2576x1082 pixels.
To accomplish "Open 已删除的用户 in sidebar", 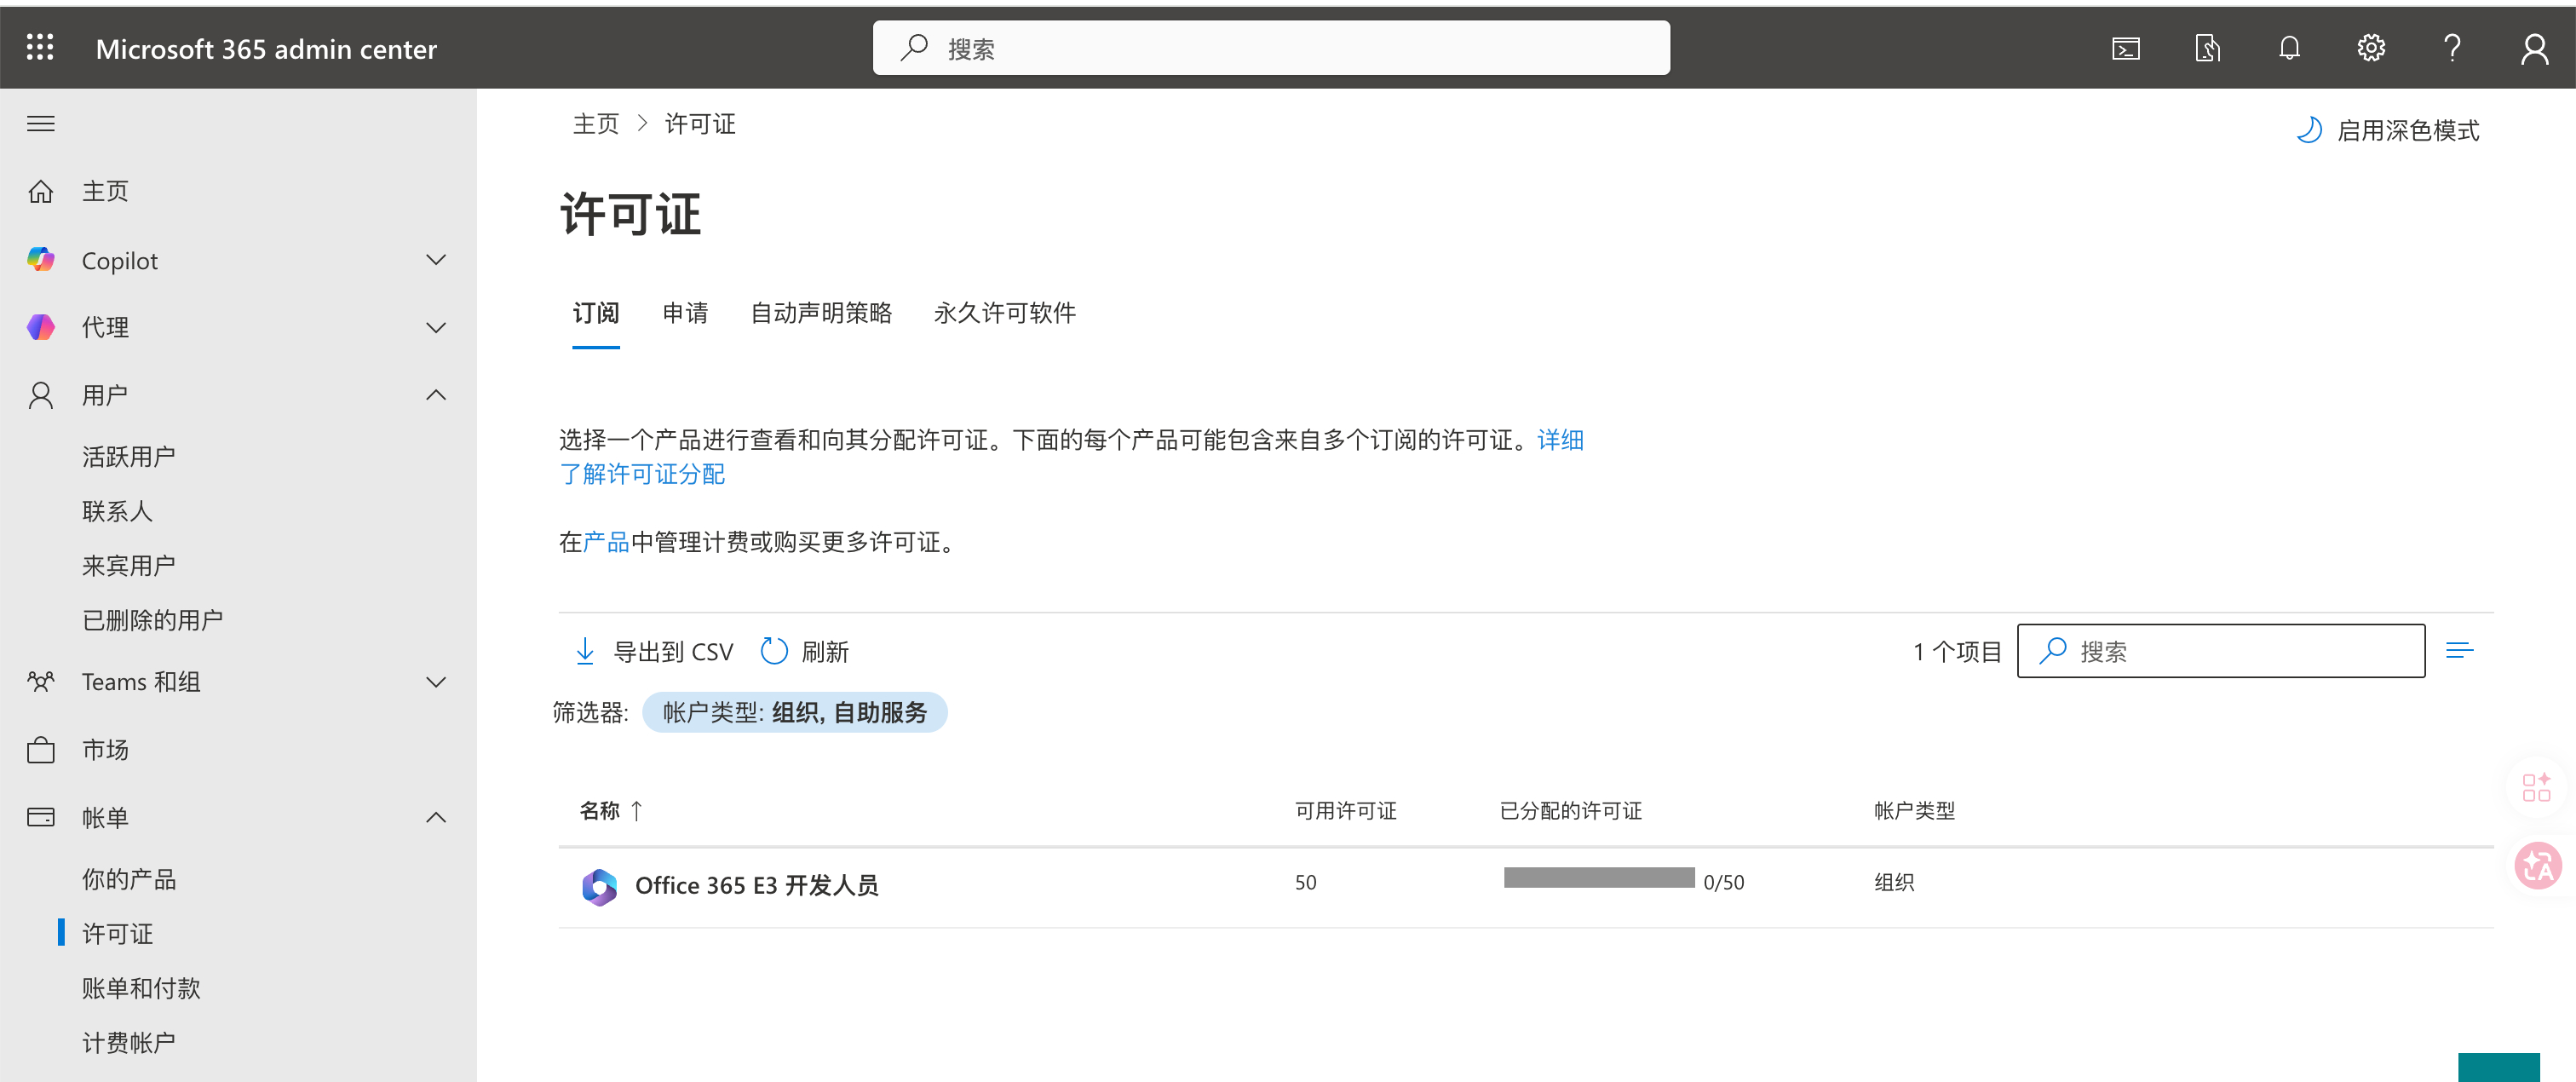I will 152,620.
